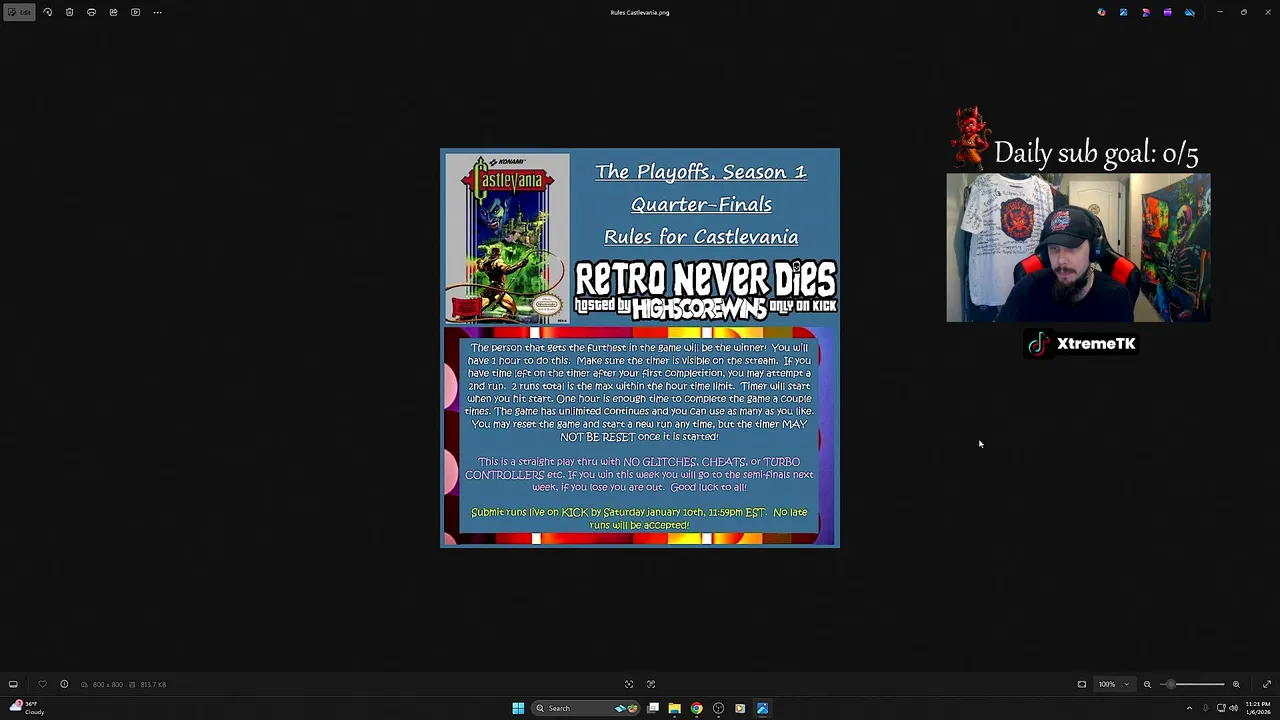The height and width of the screenshot is (720, 1280).
Task: Open the Microsoft 365 Copilot icon in title bar
Action: 1101,12
